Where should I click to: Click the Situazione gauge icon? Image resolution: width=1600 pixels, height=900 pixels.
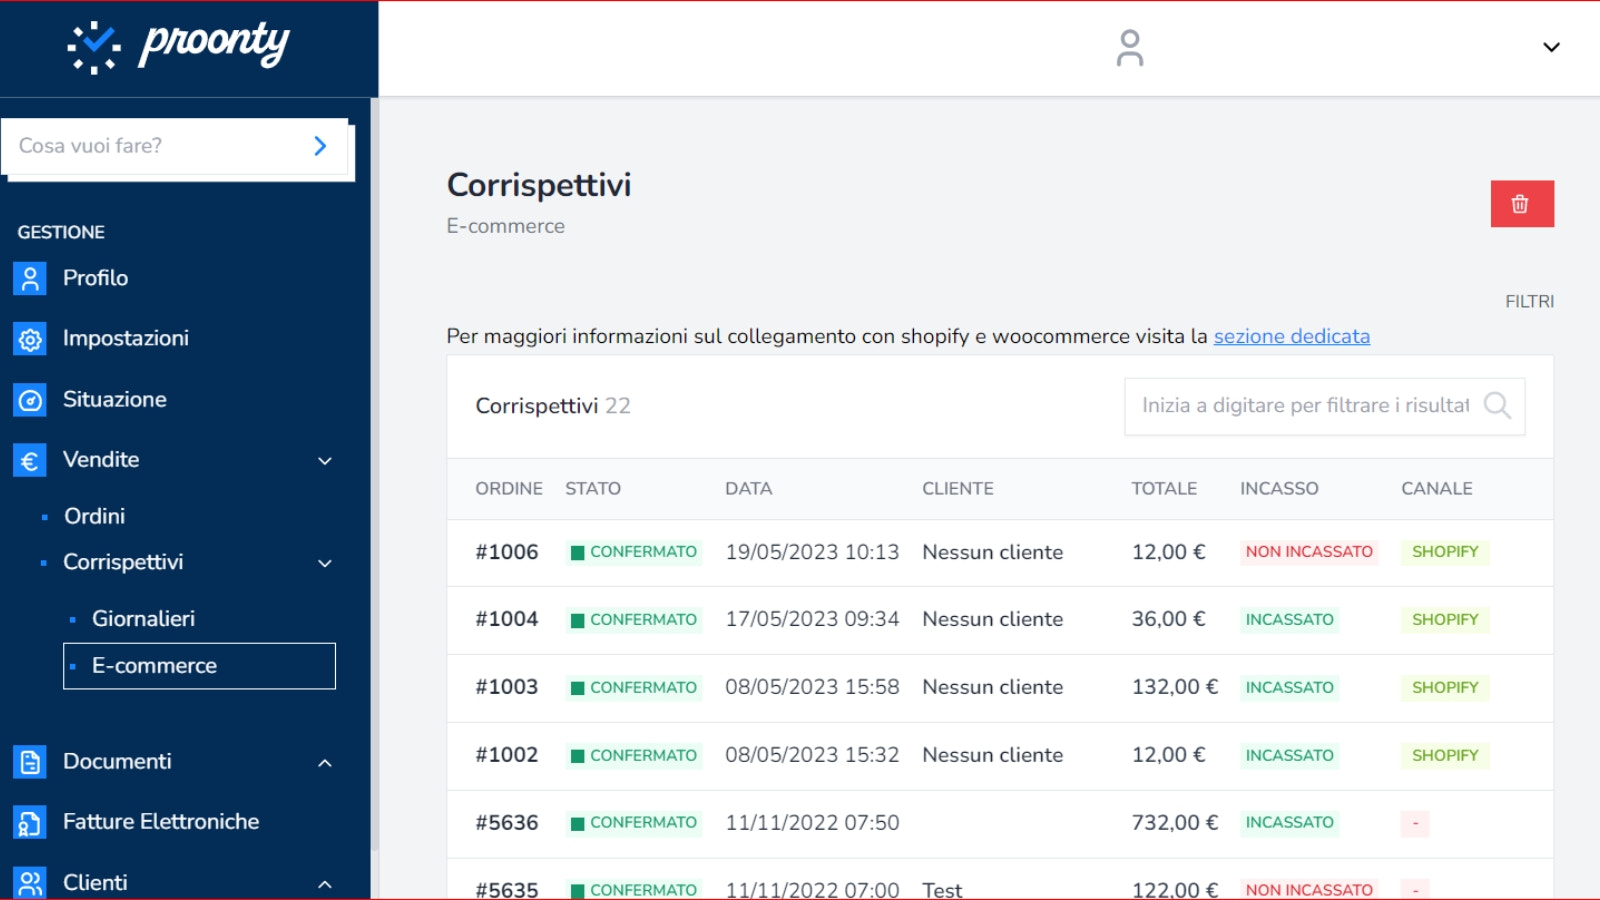tap(30, 400)
